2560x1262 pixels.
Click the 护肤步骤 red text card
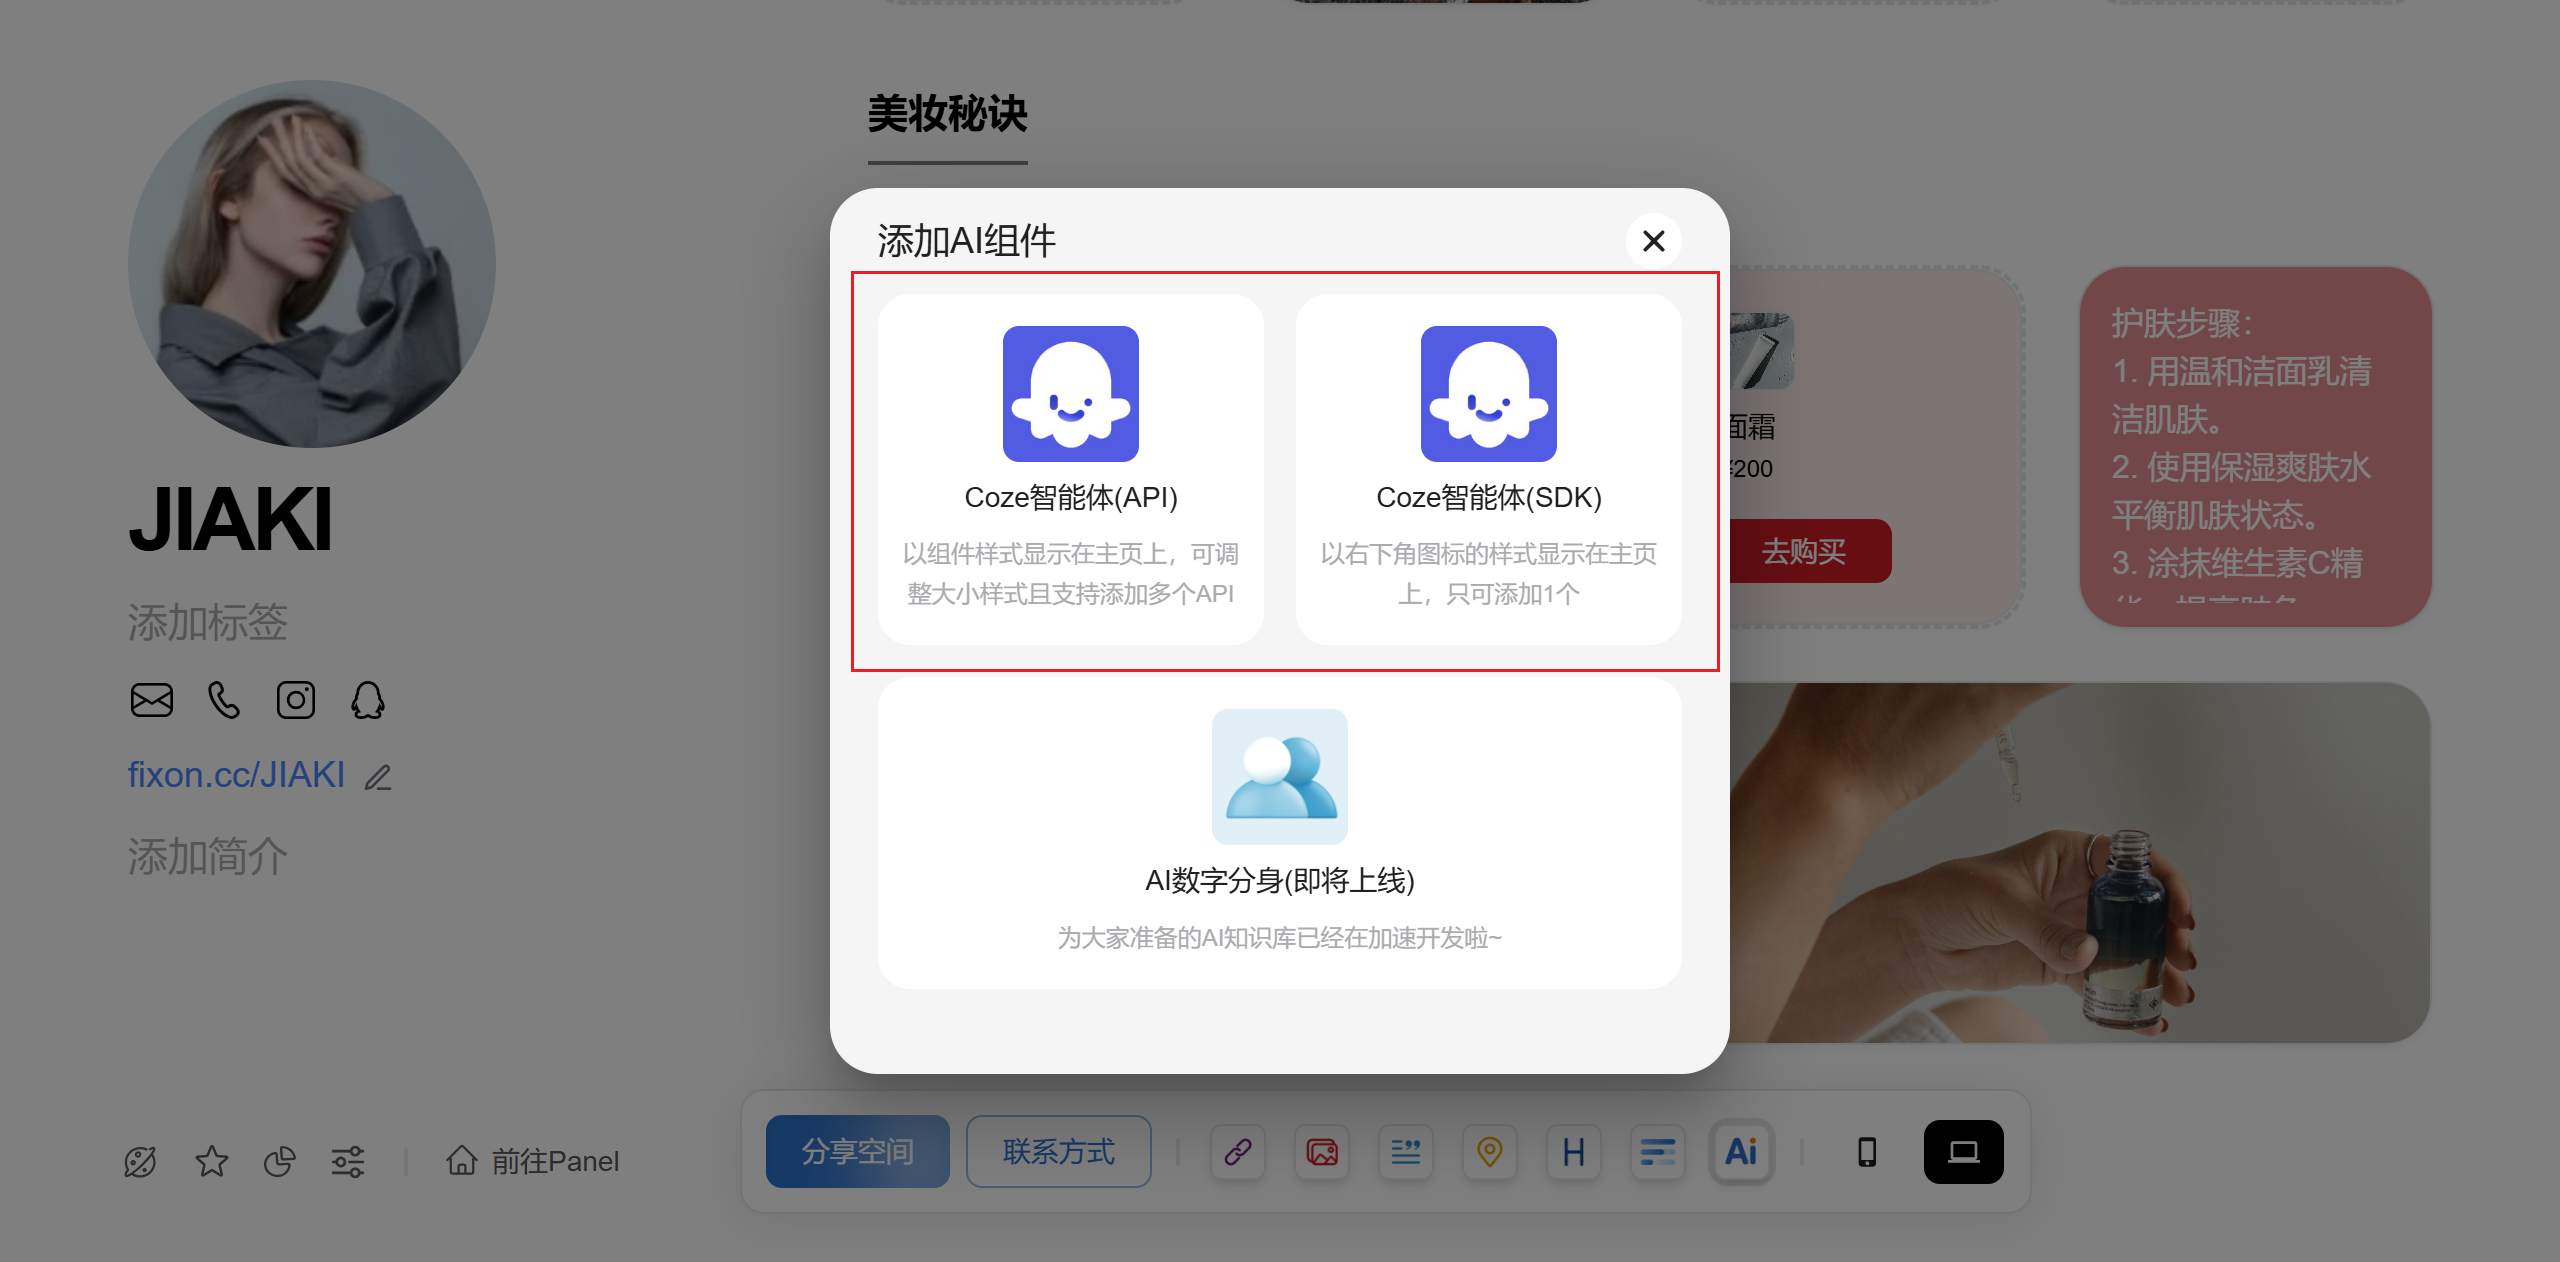[2256, 446]
